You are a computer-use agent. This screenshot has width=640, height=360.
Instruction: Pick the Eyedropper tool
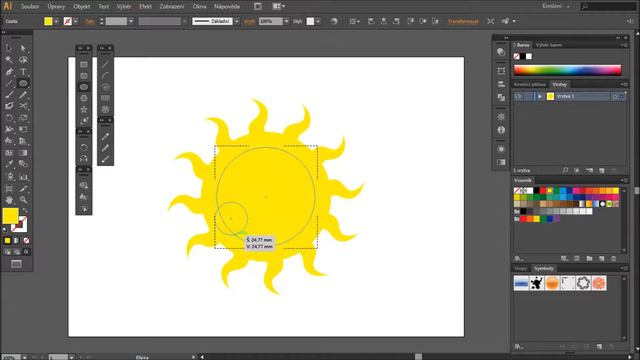click(x=9, y=164)
